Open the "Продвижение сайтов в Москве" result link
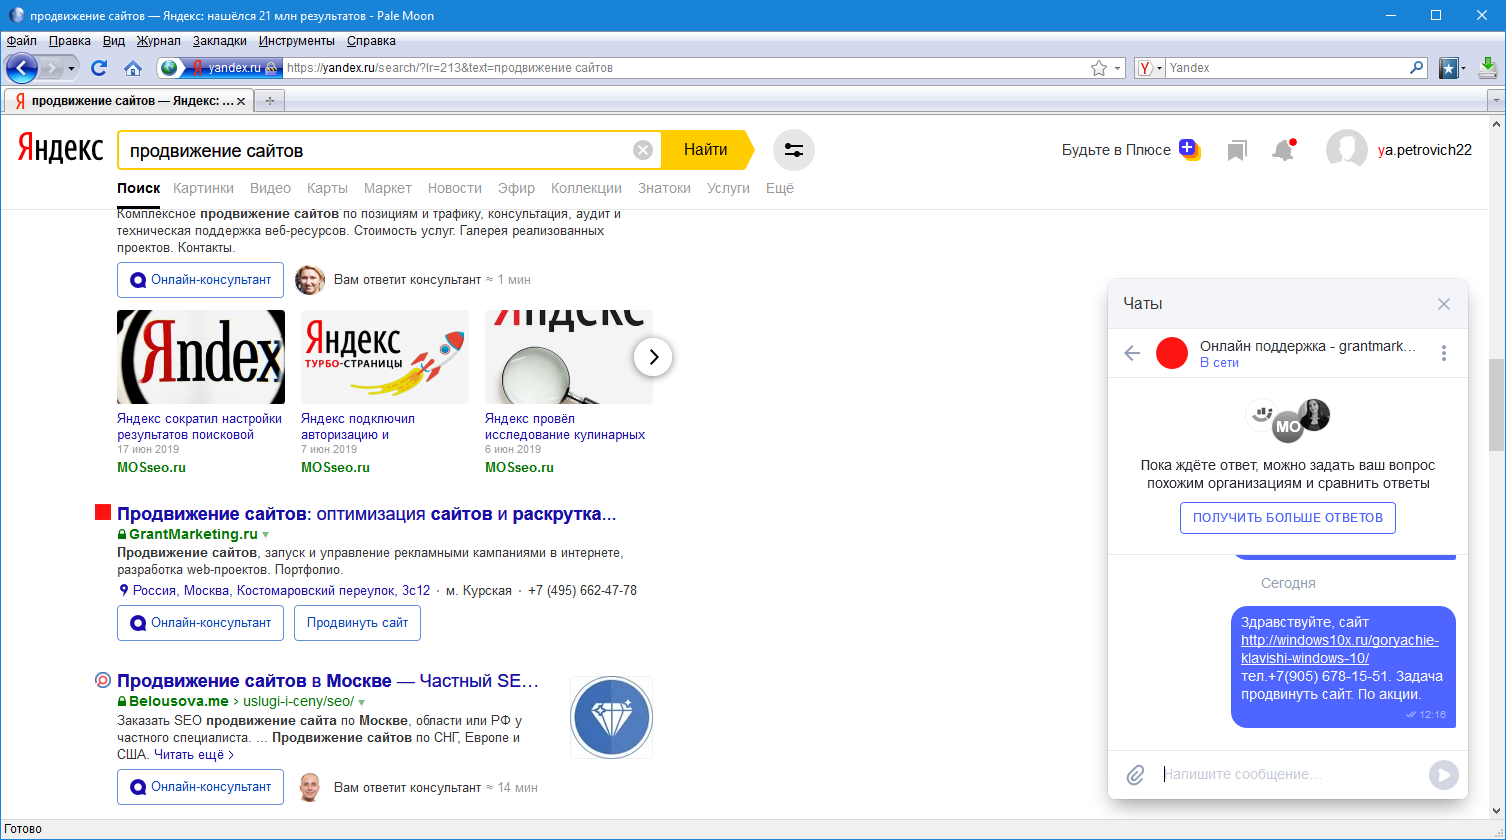 (328, 681)
